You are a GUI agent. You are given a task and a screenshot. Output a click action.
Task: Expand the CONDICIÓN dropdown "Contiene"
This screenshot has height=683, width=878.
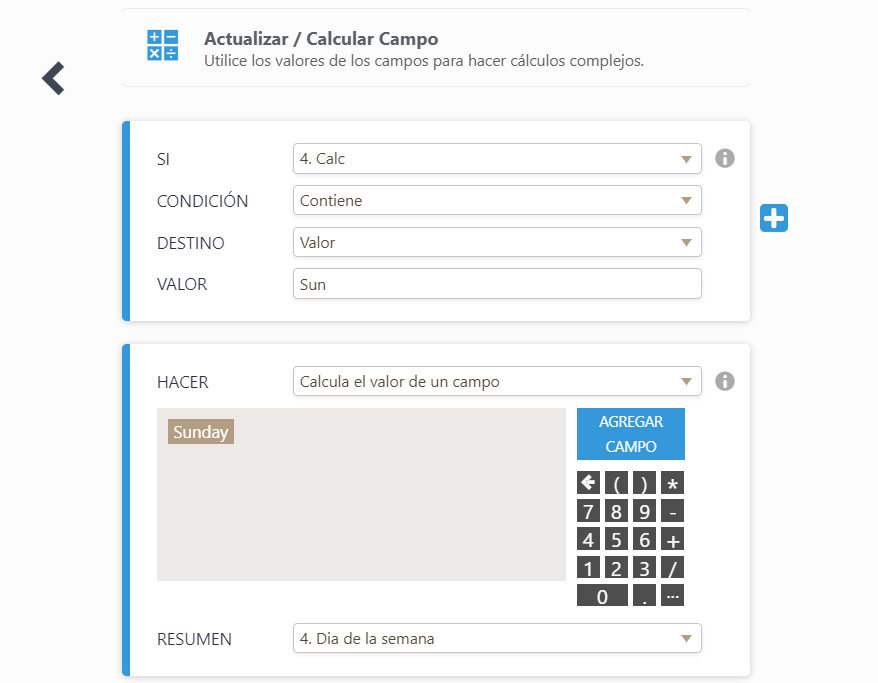point(497,201)
